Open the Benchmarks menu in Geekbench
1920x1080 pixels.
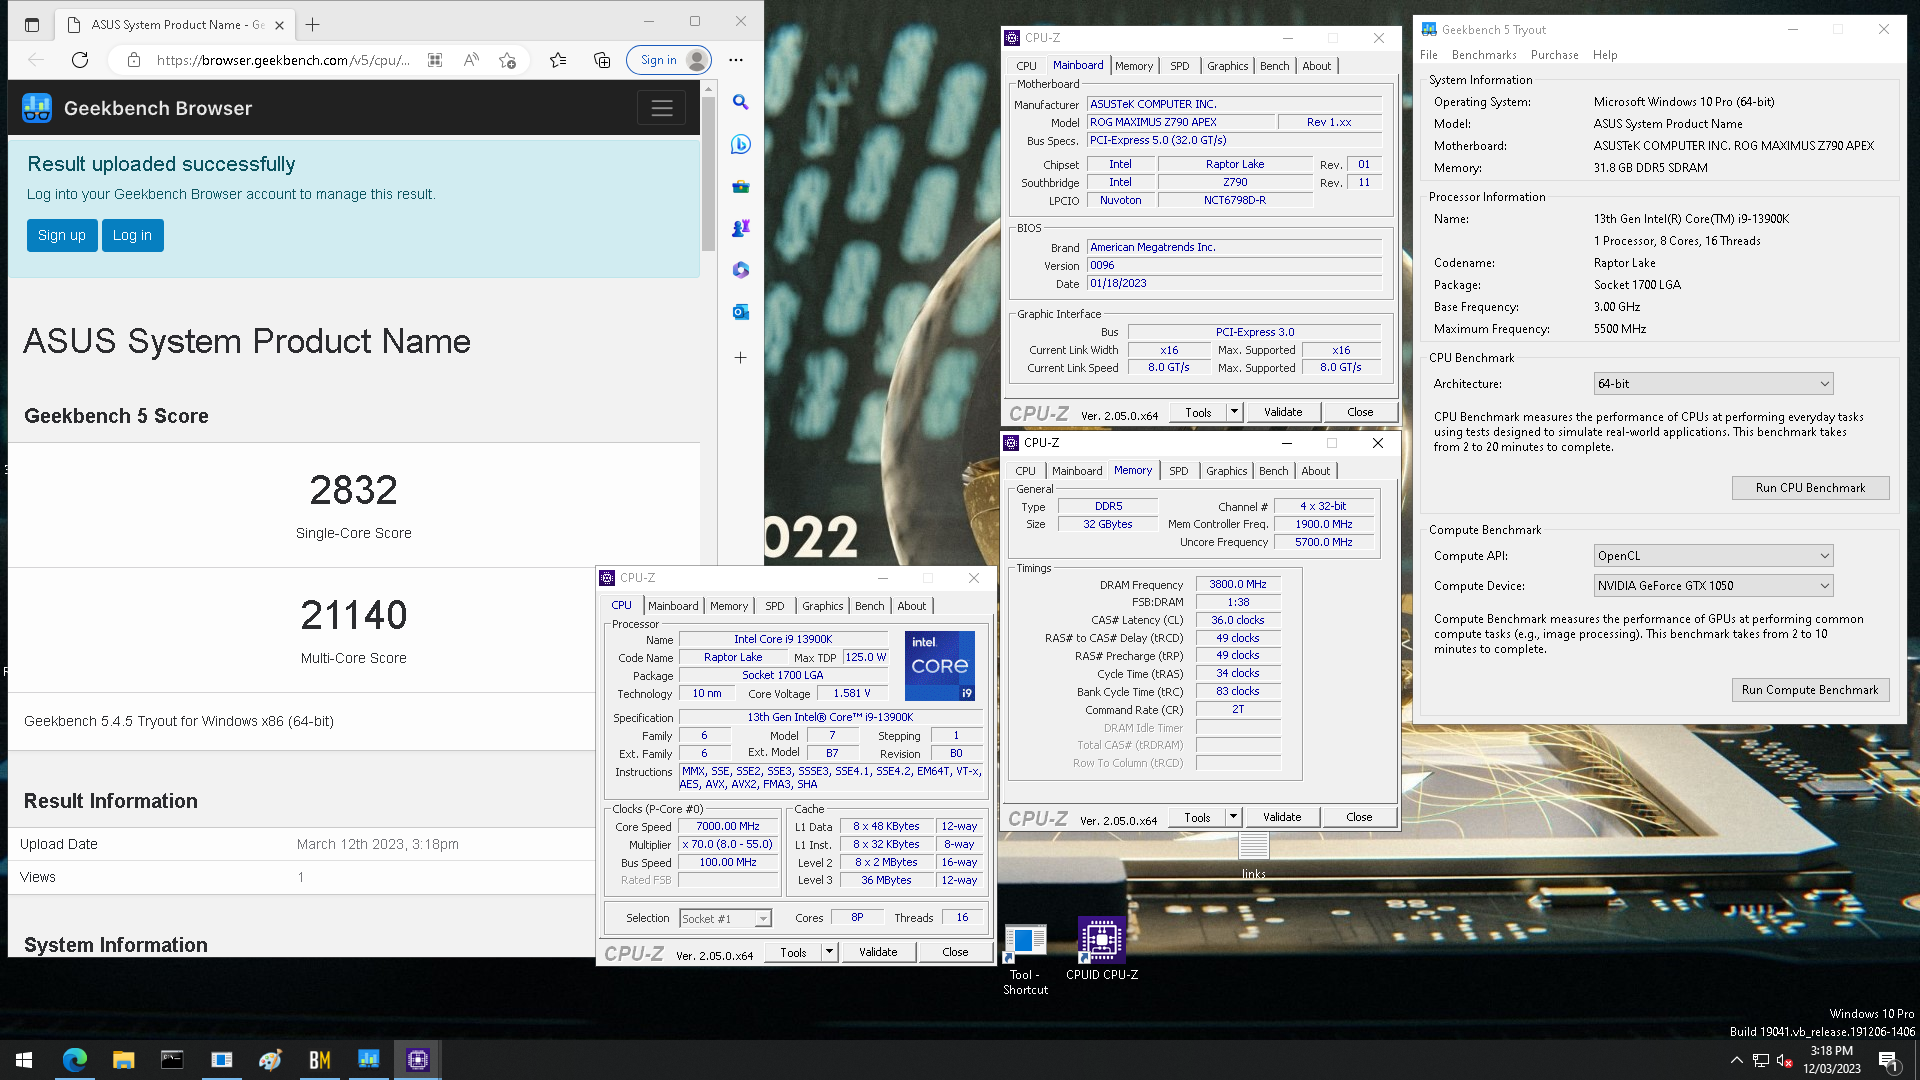1484,55
